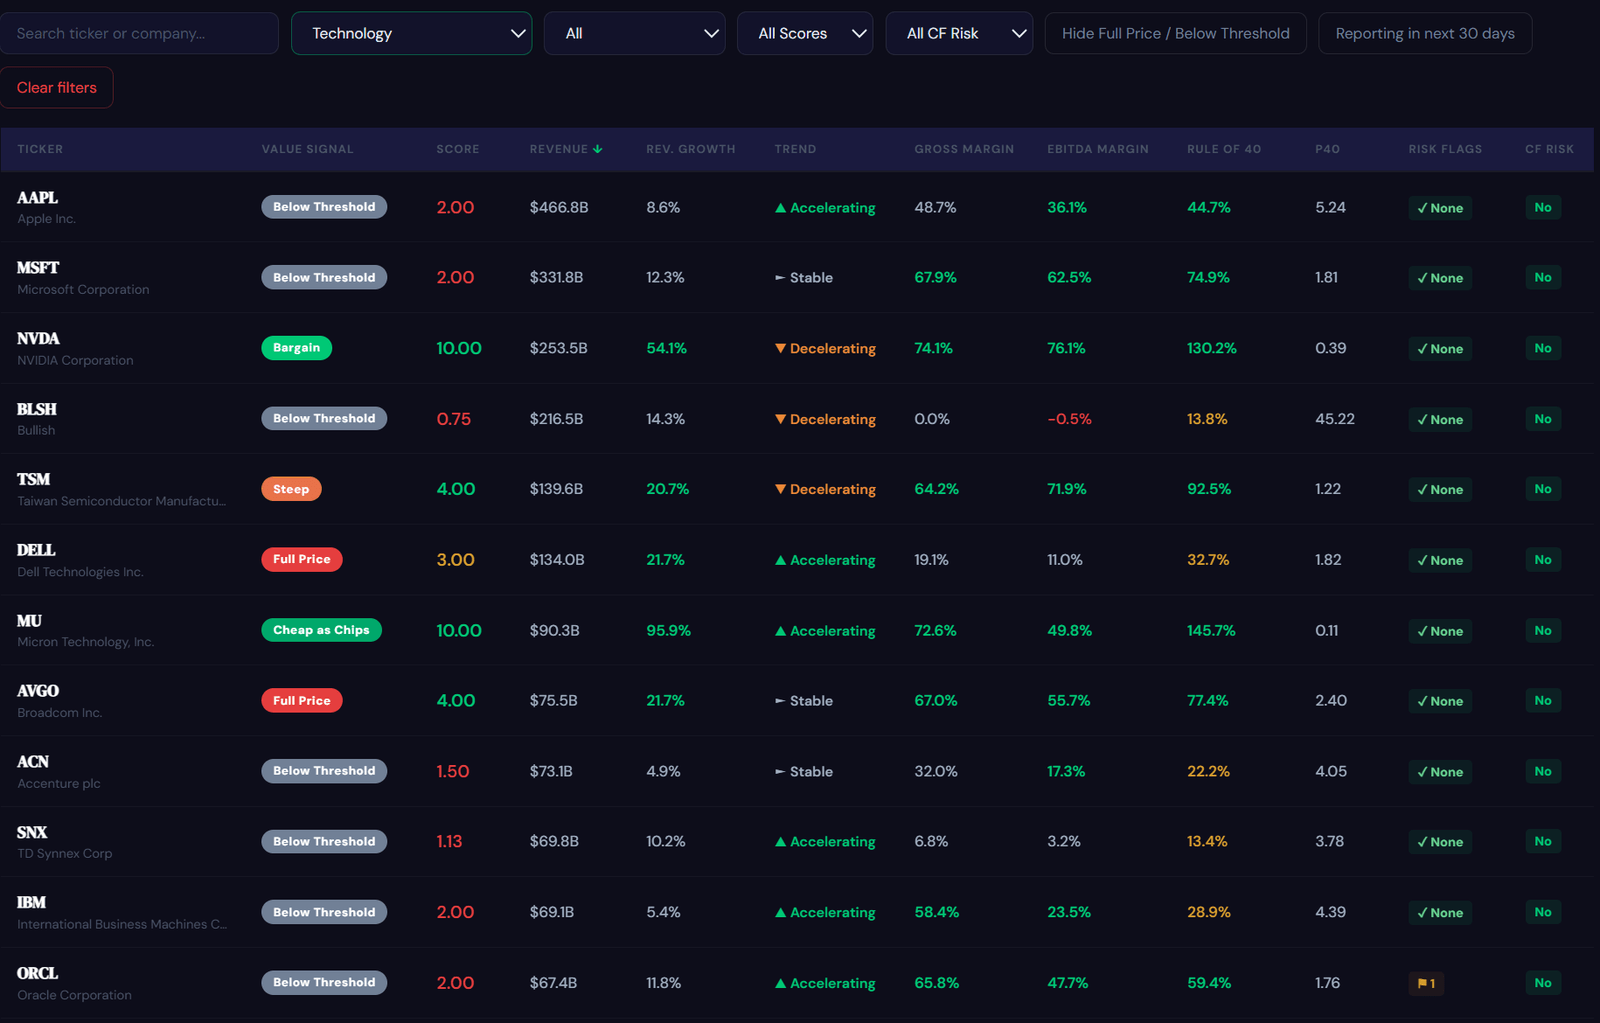
Task: Open the MSFT ticker row
Action: 797,277
